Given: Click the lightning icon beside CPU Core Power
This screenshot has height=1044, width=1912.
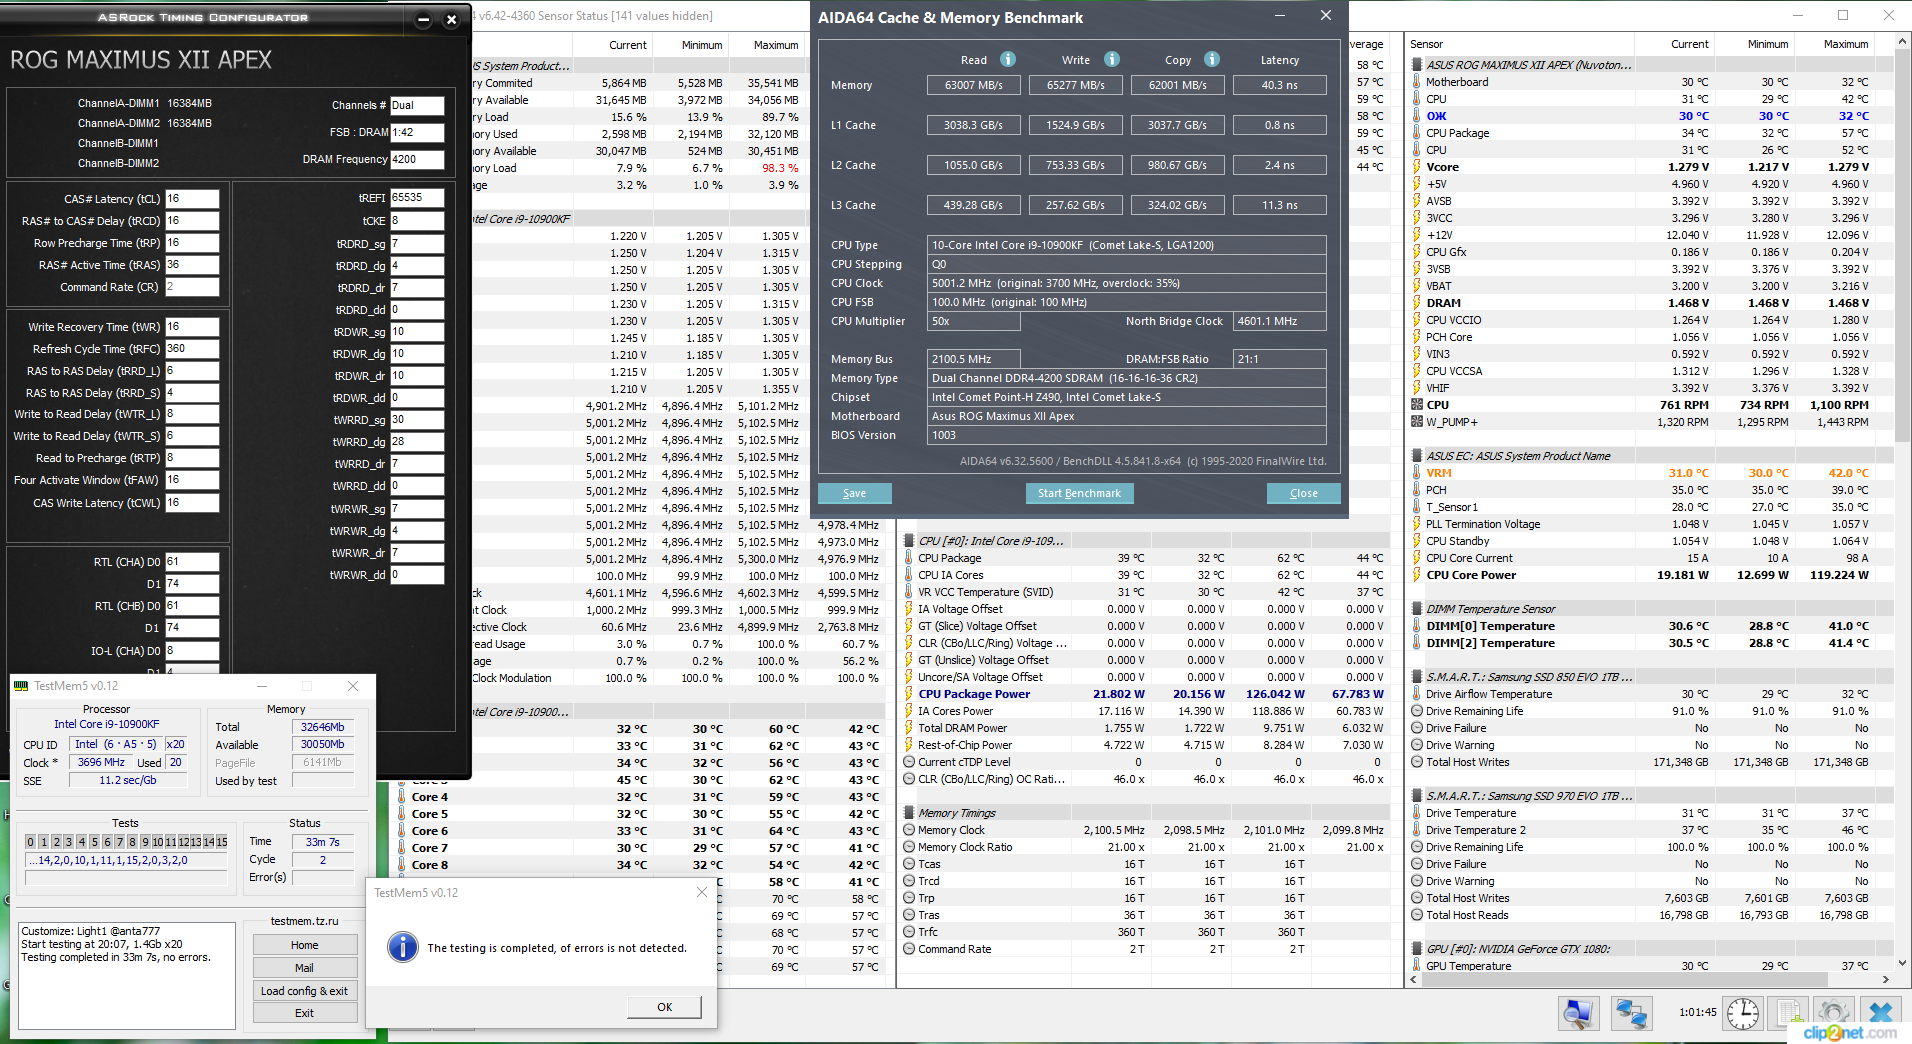Looking at the screenshot, I should (x=1417, y=575).
